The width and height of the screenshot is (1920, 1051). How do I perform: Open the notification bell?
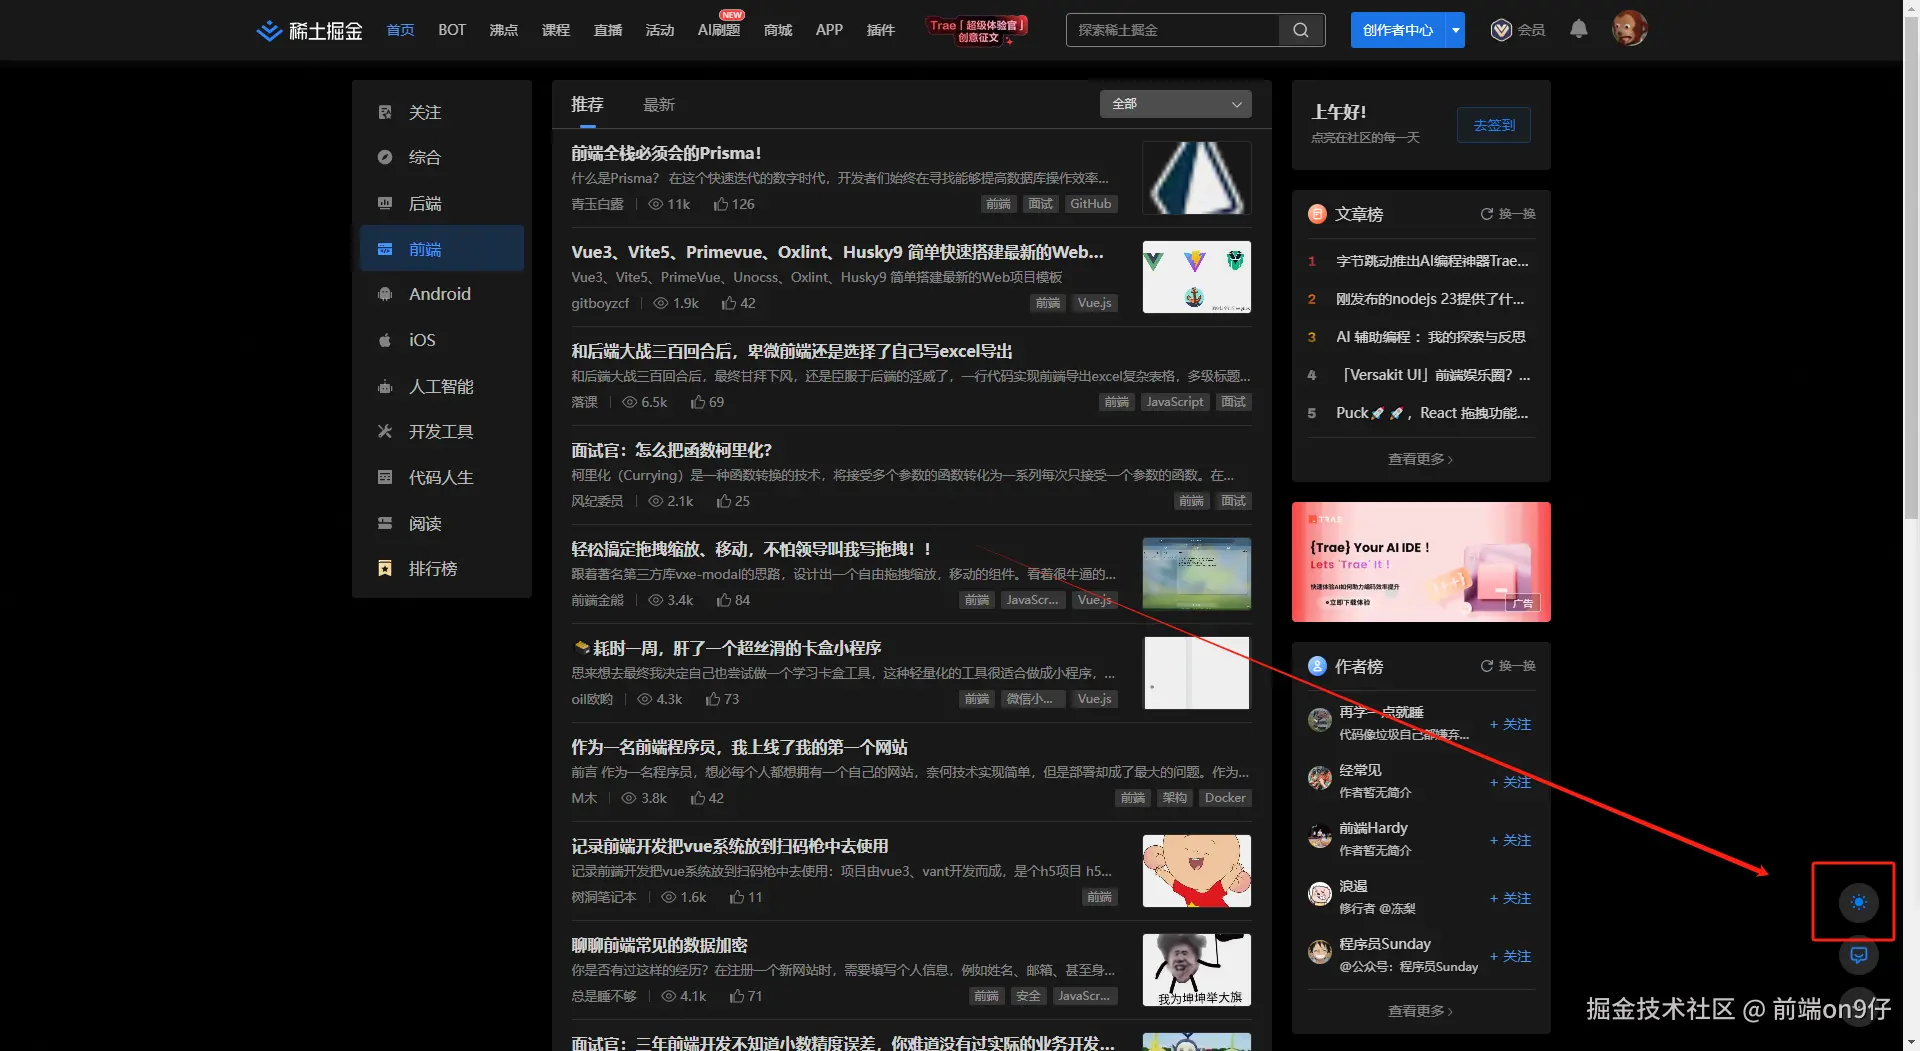[x=1579, y=29]
